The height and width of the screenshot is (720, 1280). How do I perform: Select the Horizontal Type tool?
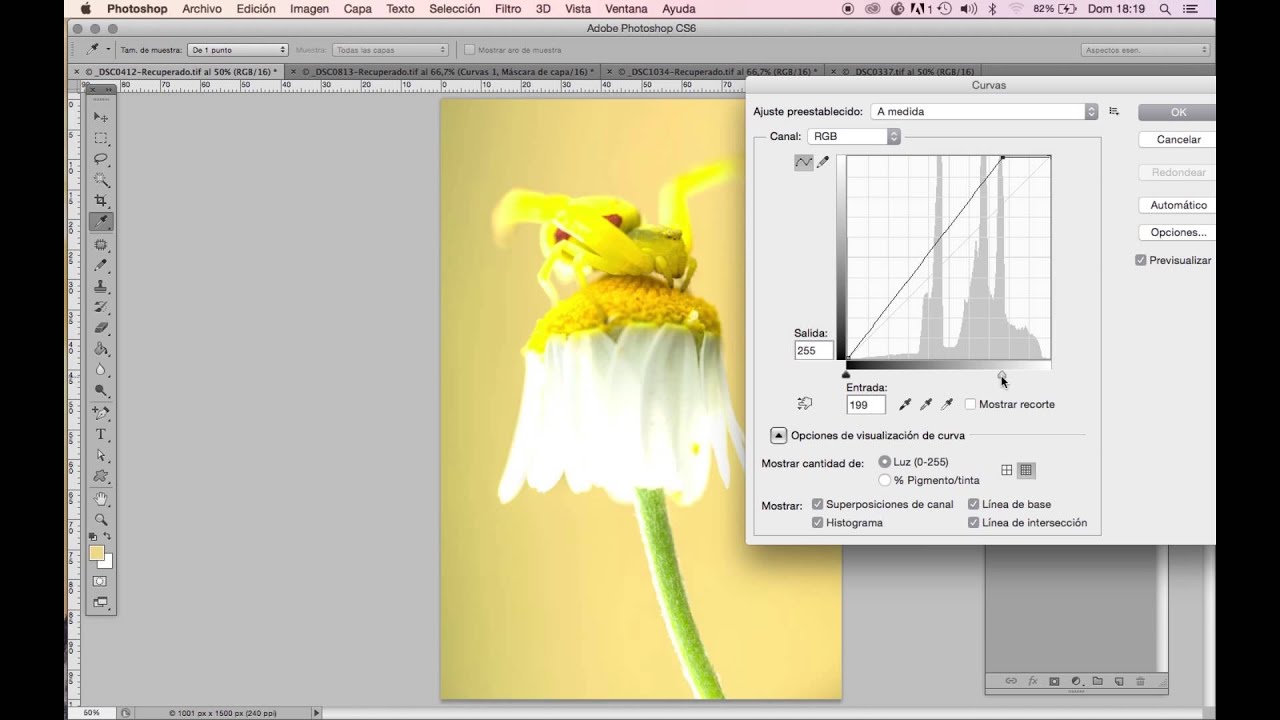[101, 434]
